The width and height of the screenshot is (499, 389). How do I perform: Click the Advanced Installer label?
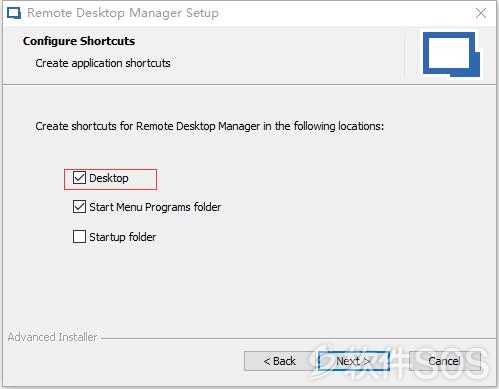click(52, 337)
